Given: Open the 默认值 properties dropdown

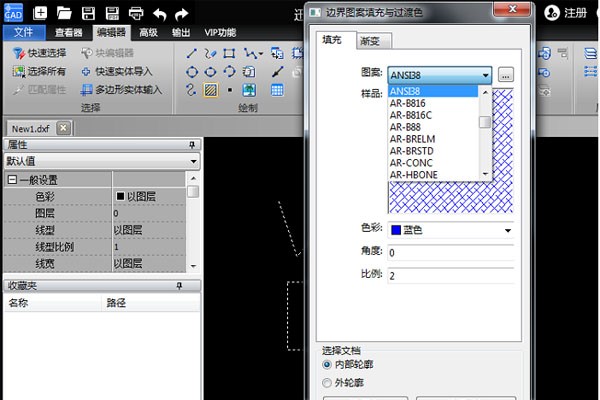Looking at the screenshot, I should click(192, 161).
